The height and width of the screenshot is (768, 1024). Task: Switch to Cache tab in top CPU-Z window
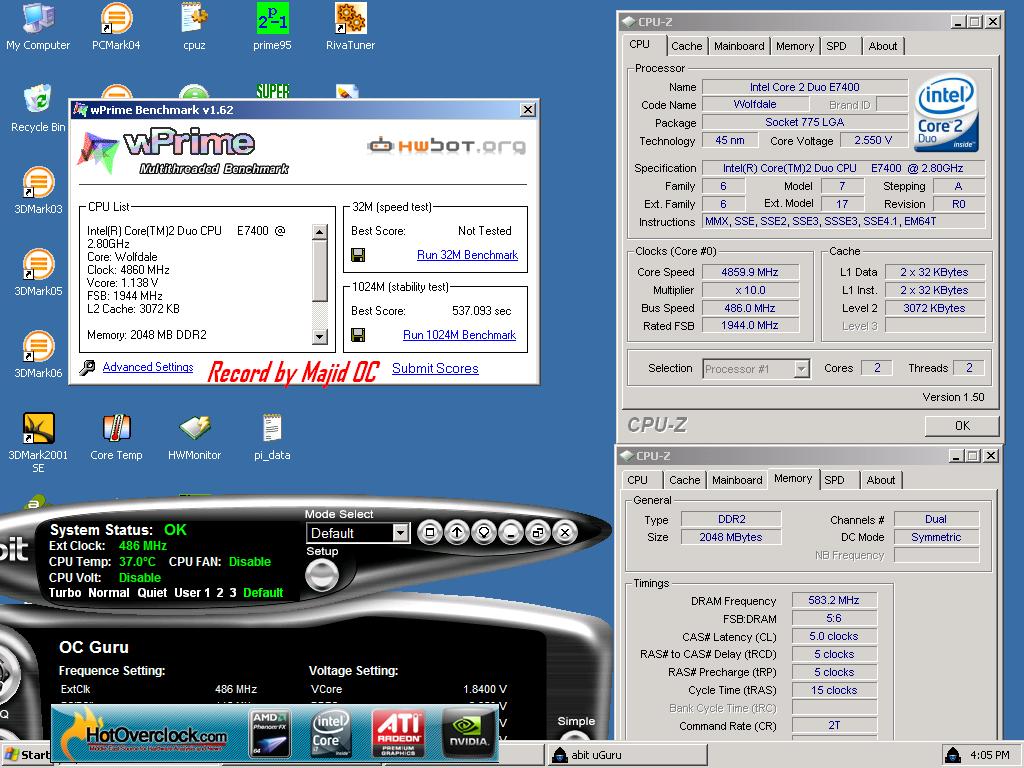tap(686, 46)
